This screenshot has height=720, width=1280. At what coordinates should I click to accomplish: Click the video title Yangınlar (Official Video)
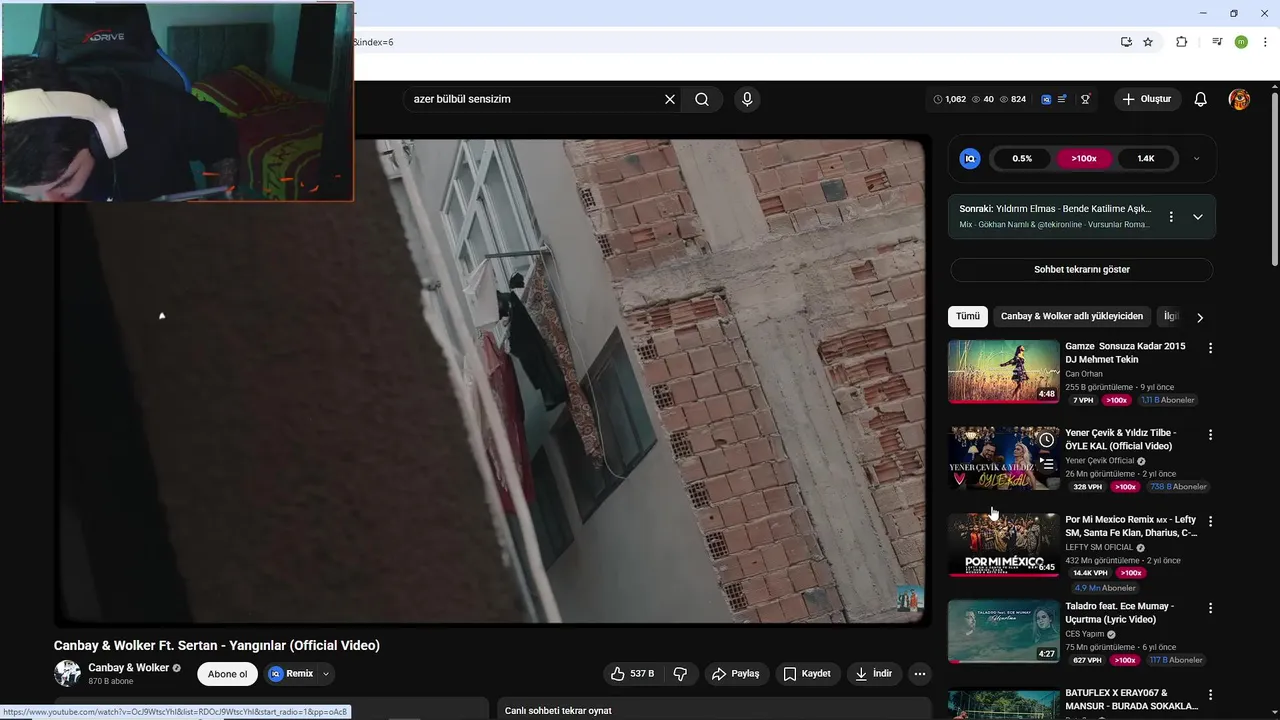(x=217, y=645)
